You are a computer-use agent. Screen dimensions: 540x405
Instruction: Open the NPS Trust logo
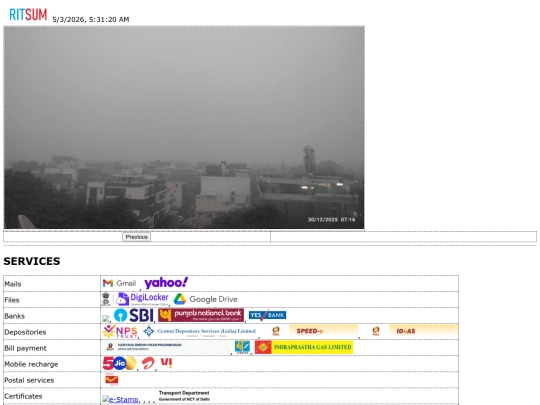click(120, 331)
